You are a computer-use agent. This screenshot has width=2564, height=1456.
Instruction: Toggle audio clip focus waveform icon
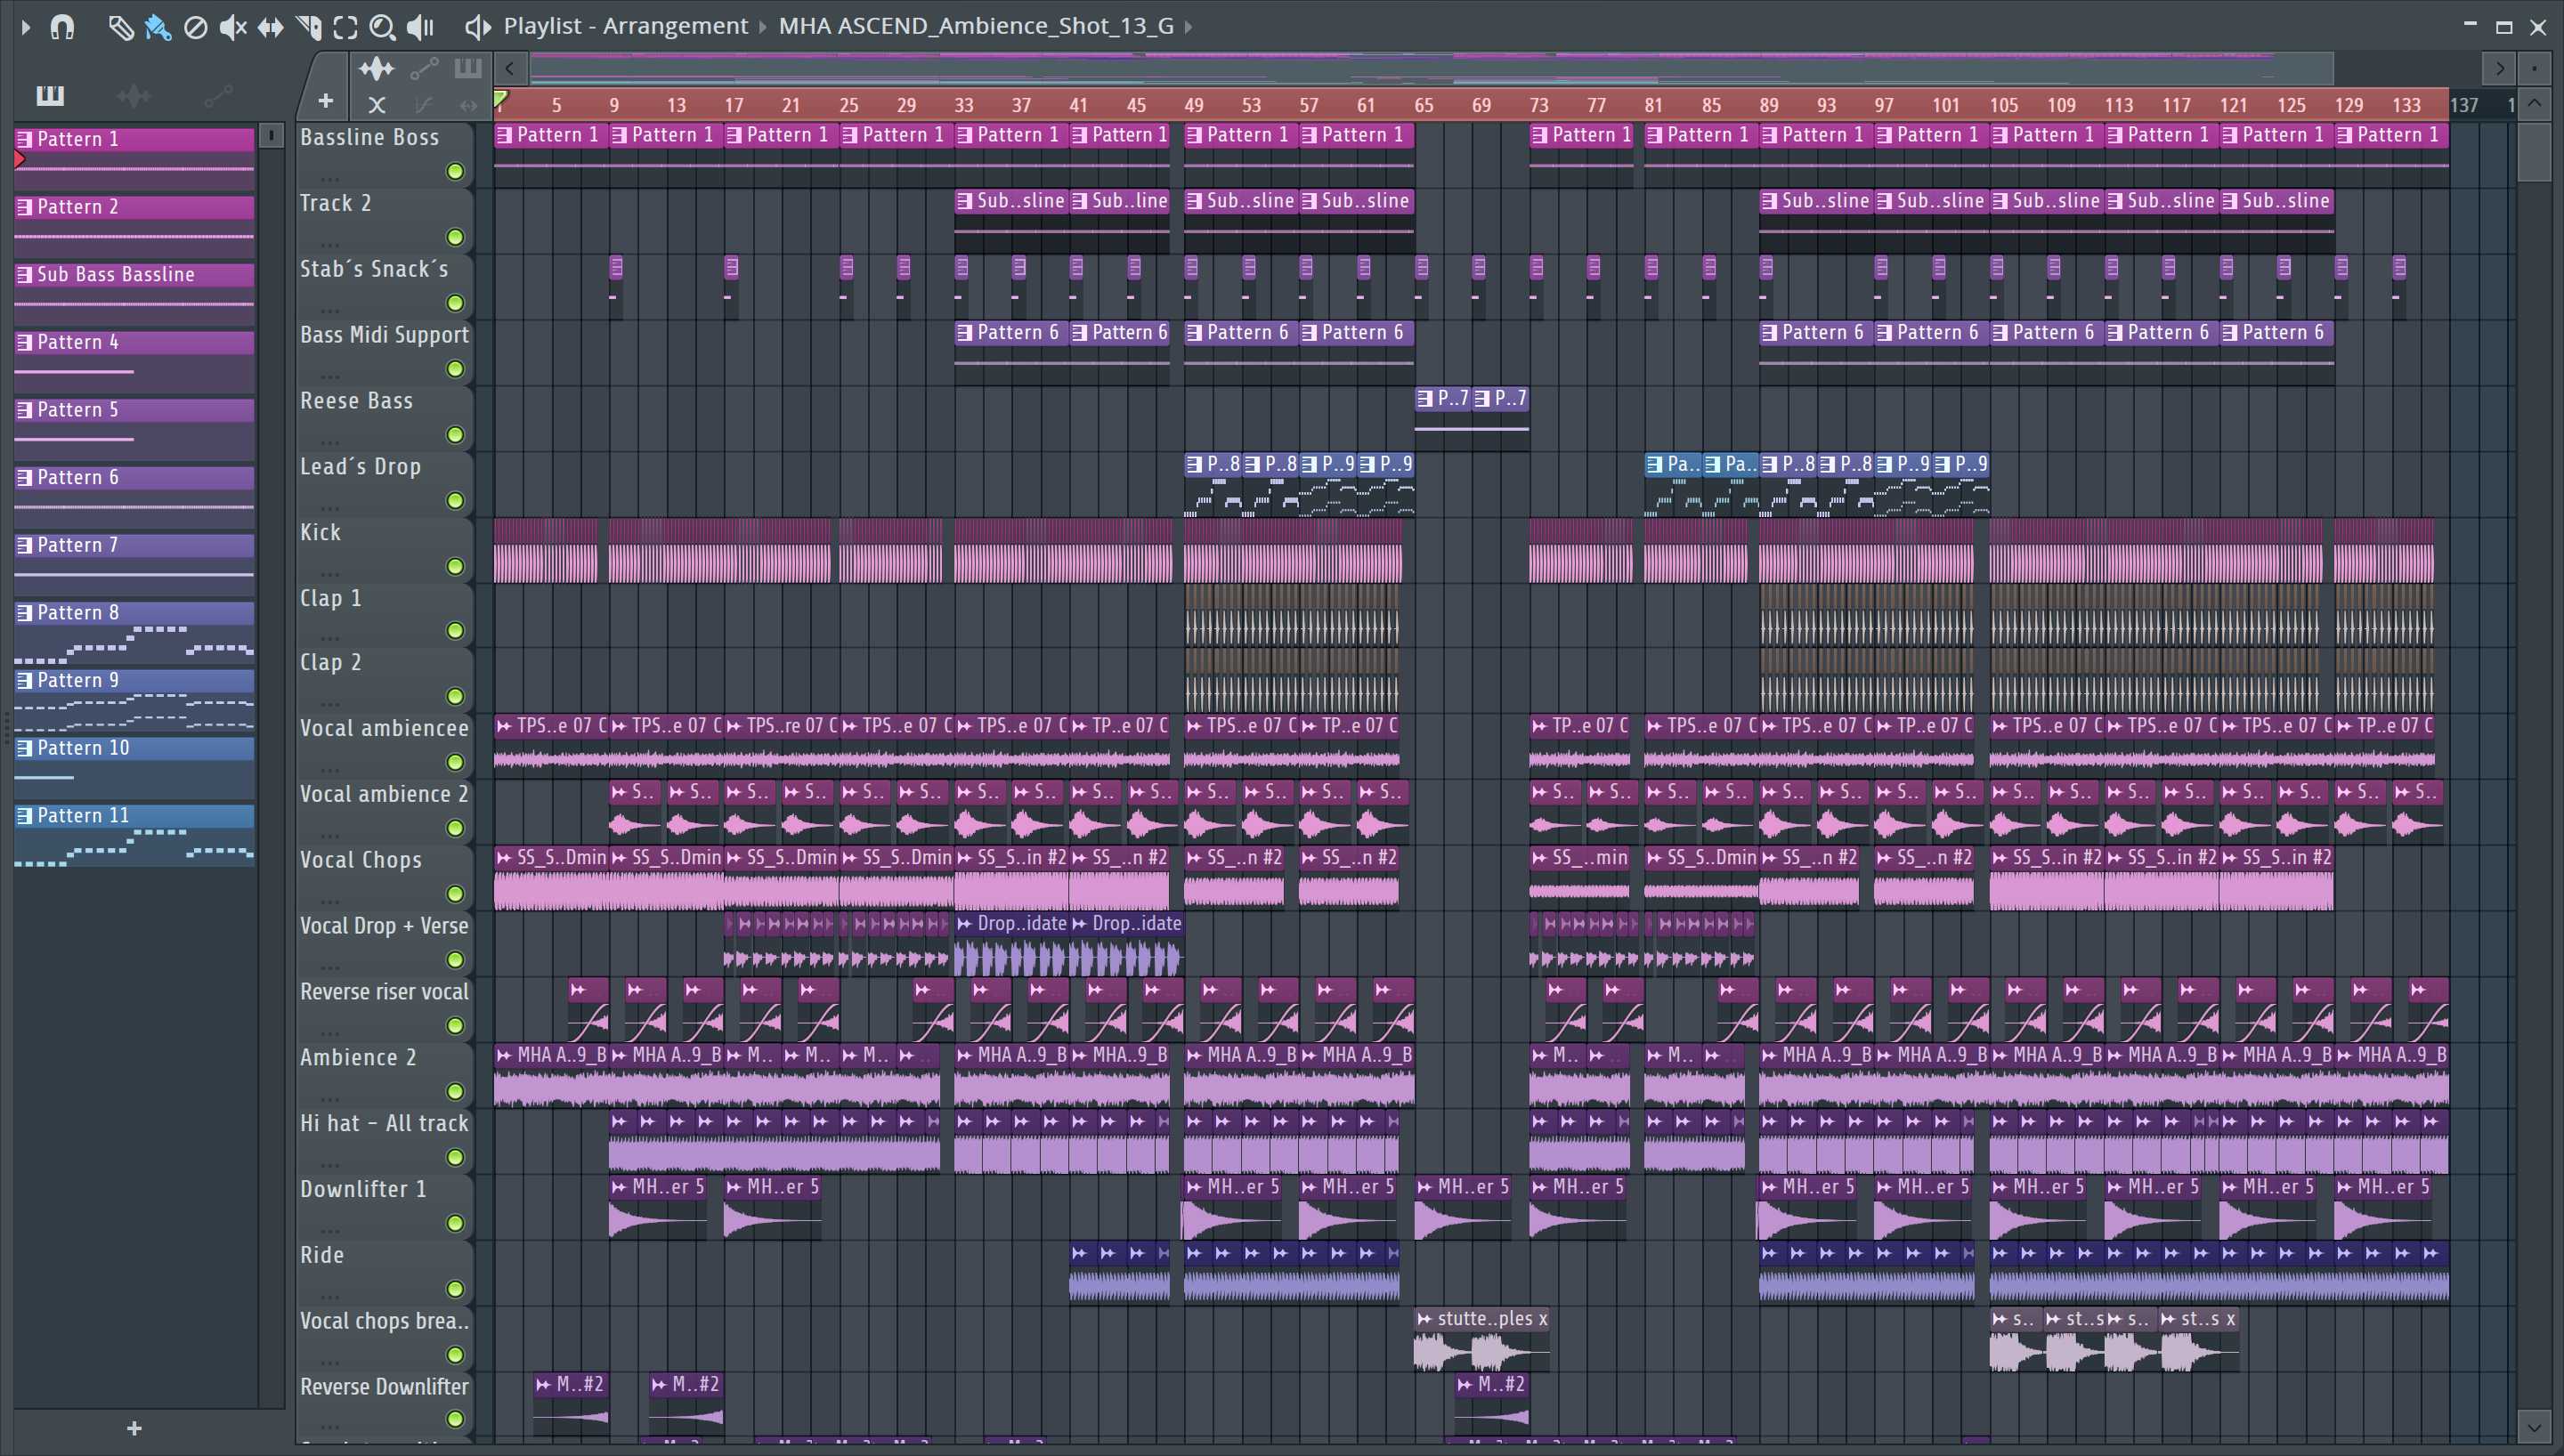tap(377, 68)
